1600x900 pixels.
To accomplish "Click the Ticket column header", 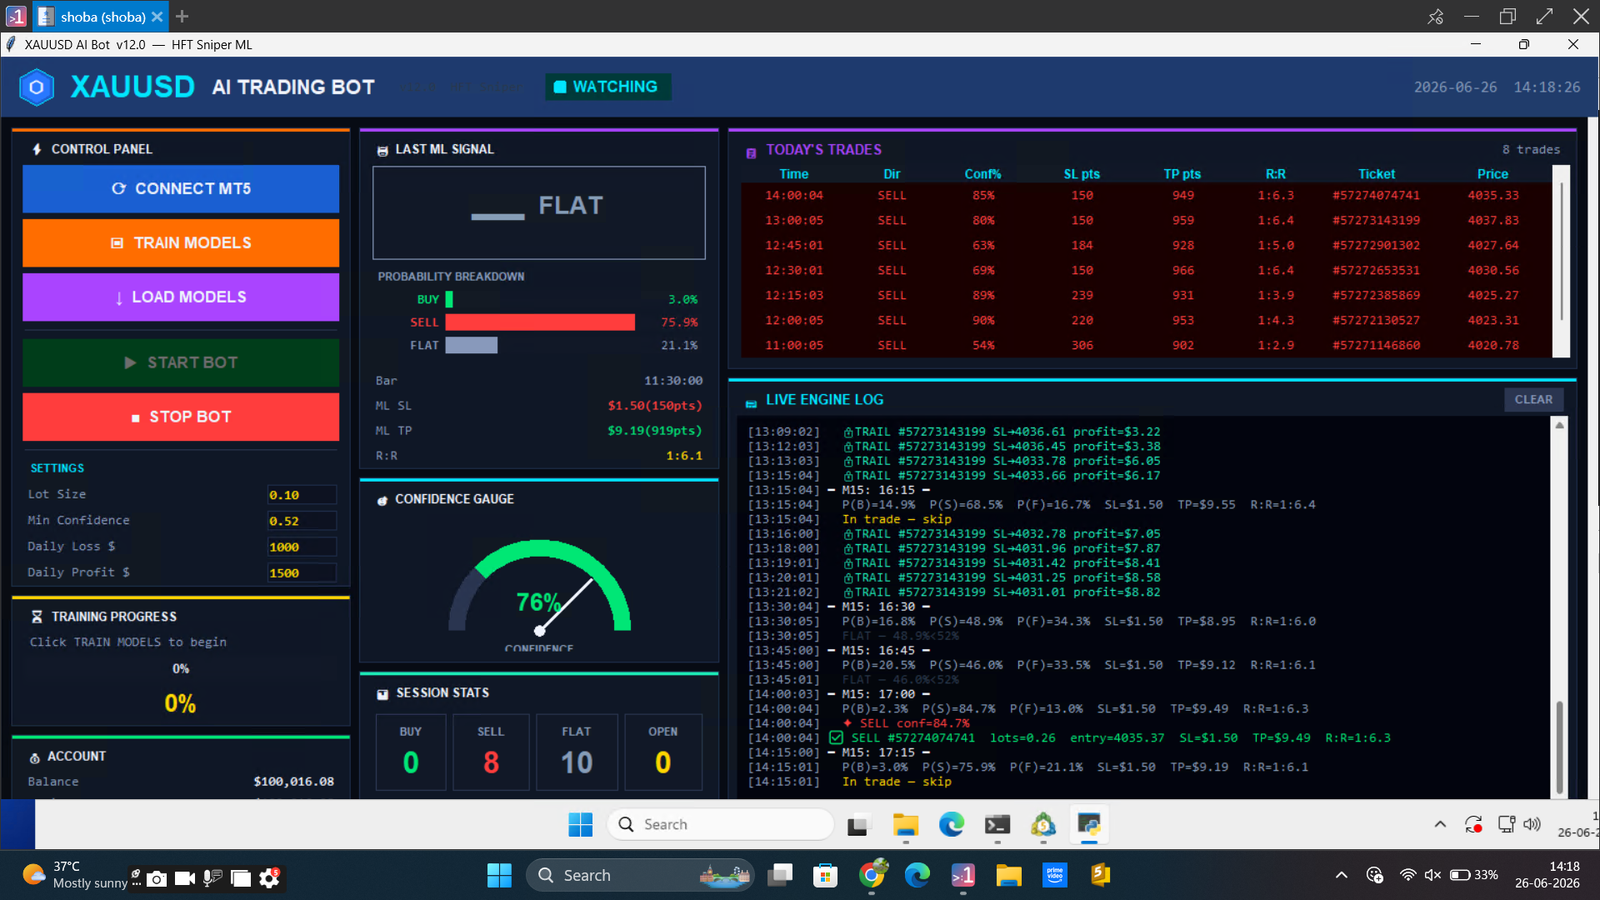I will (1376, 174).
